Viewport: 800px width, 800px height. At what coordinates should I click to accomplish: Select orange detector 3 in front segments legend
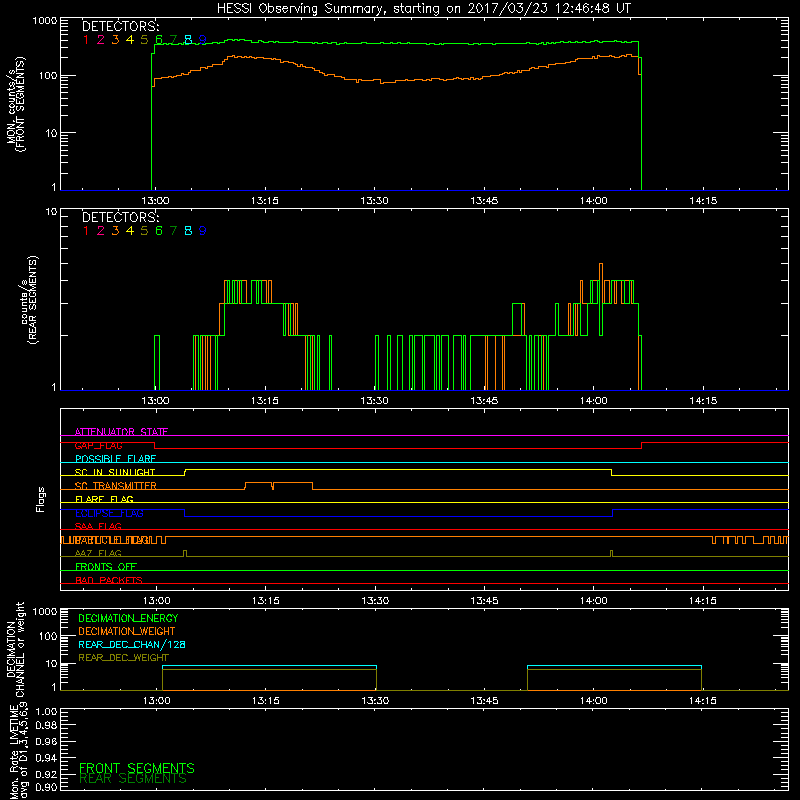coord(115,40)
